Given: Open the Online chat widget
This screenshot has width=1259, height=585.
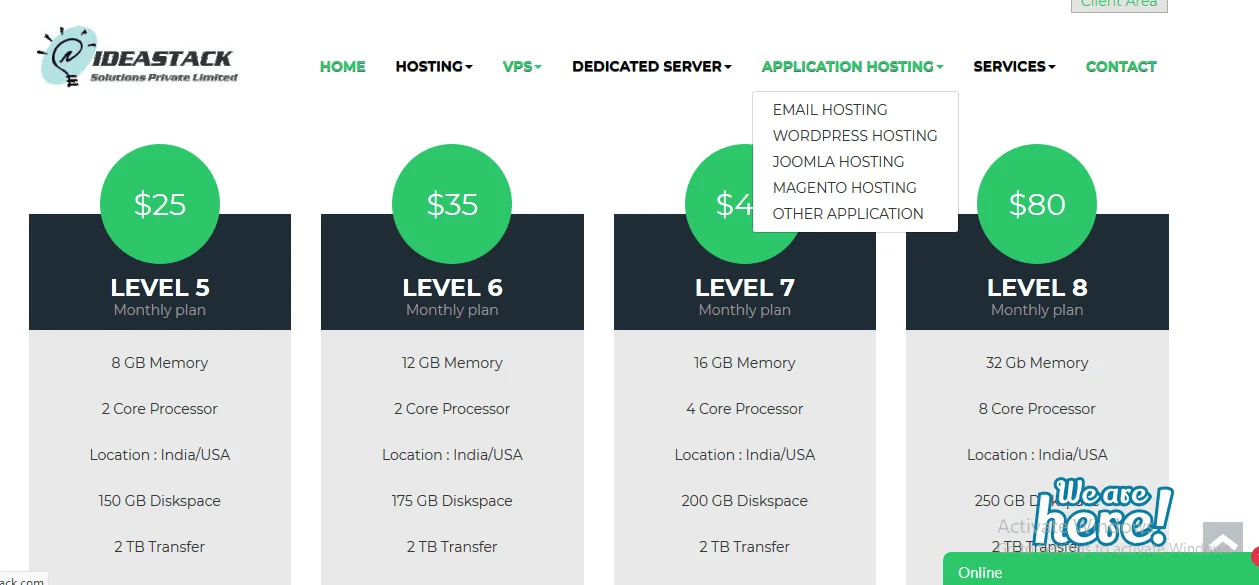Looking at the screenshot, I should pyautogui.click(x=1095, y=572).
